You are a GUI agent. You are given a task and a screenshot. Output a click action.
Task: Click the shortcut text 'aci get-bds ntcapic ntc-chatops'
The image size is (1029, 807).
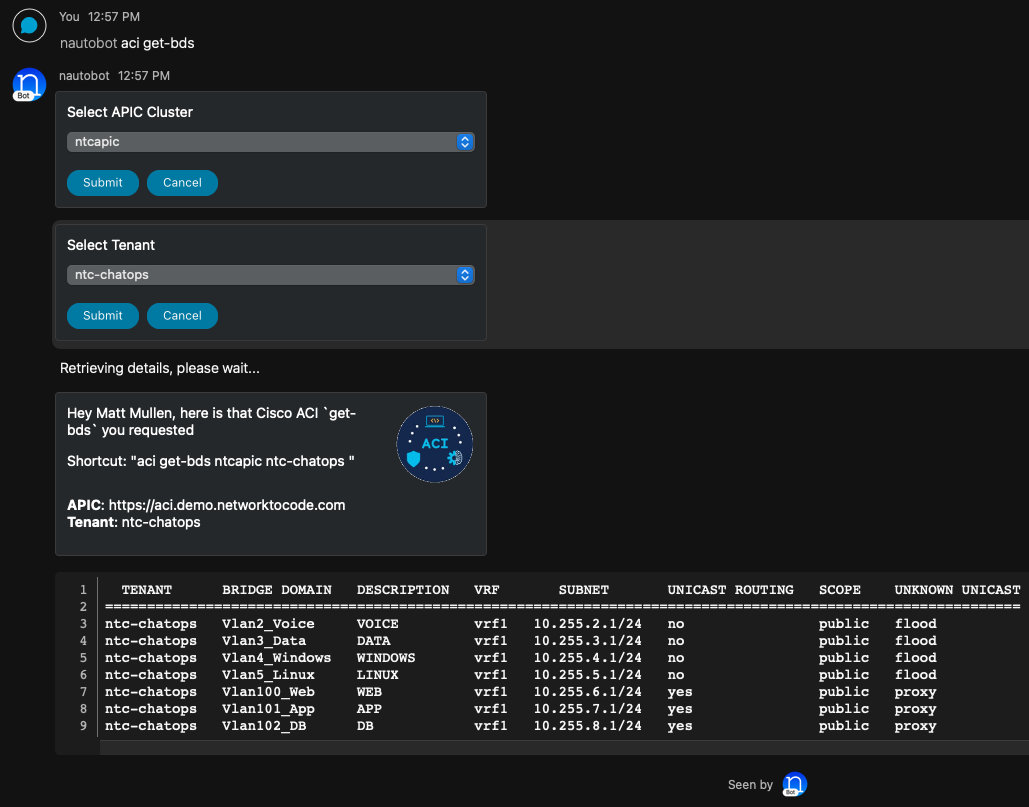click(241, 461)
